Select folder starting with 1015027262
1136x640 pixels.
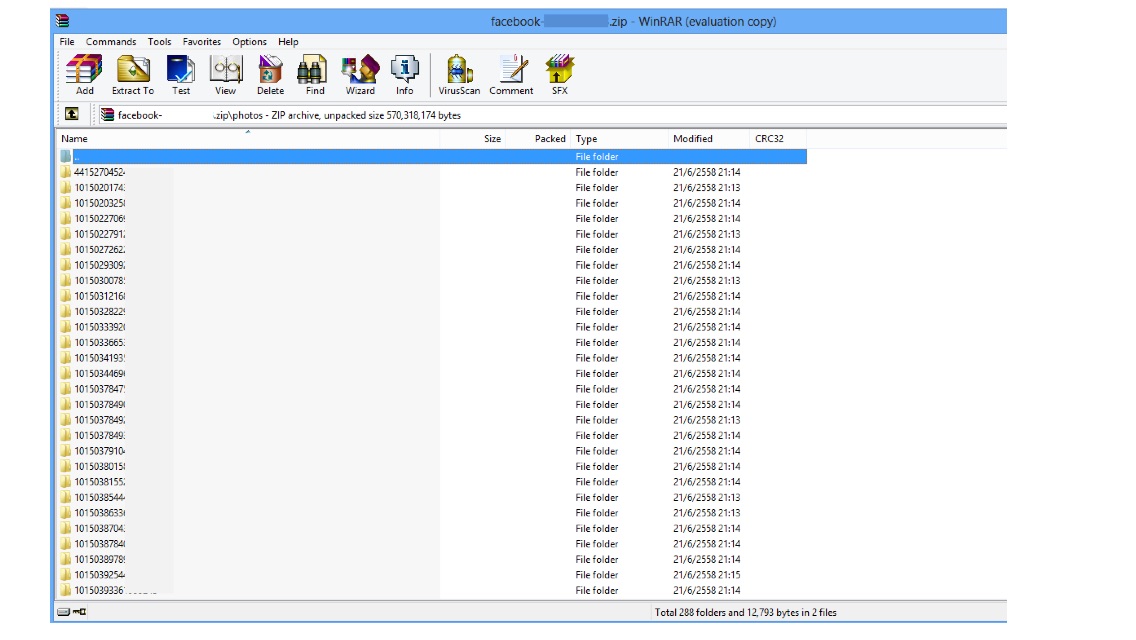coord(433,249)
